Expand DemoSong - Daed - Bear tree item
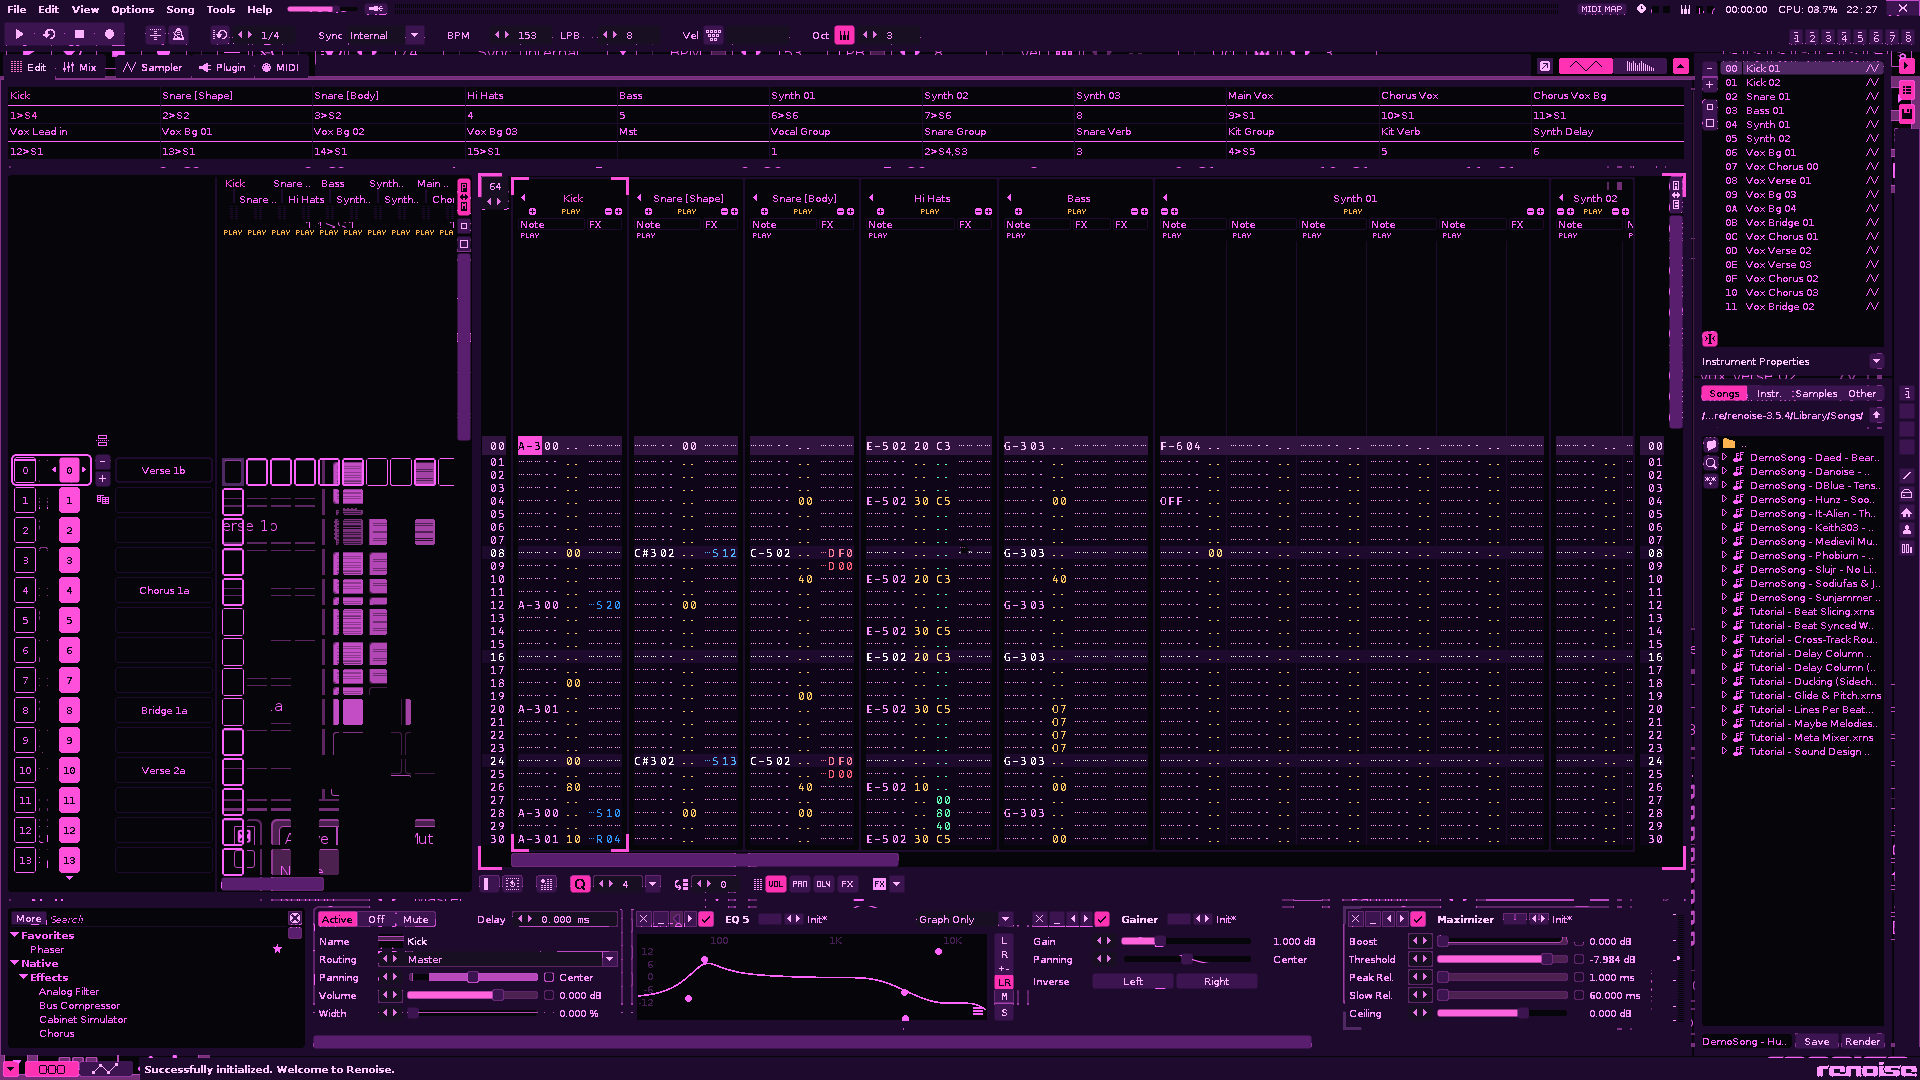This screenshot has height=1080, width=1920. pyautogui.click(x=1724, y=457)
